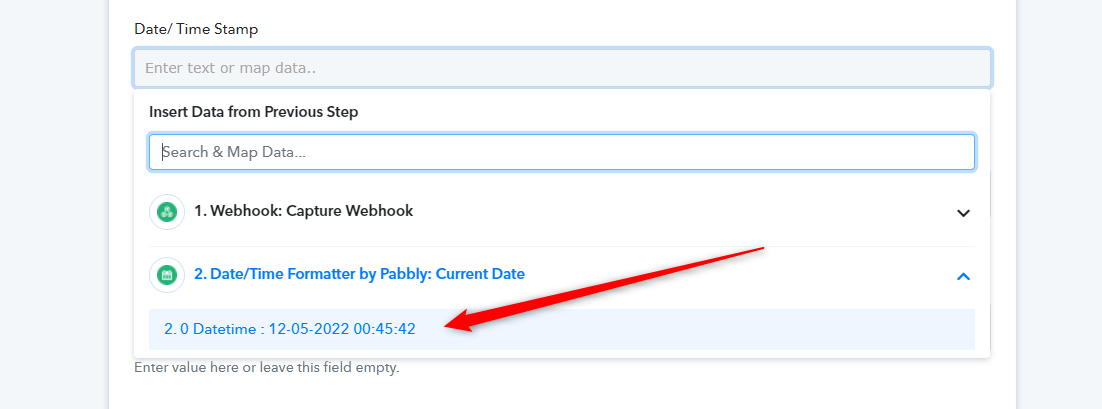Select 2. Date/Time Formatter by Pabbly: Current Date

tap(562, 275)
